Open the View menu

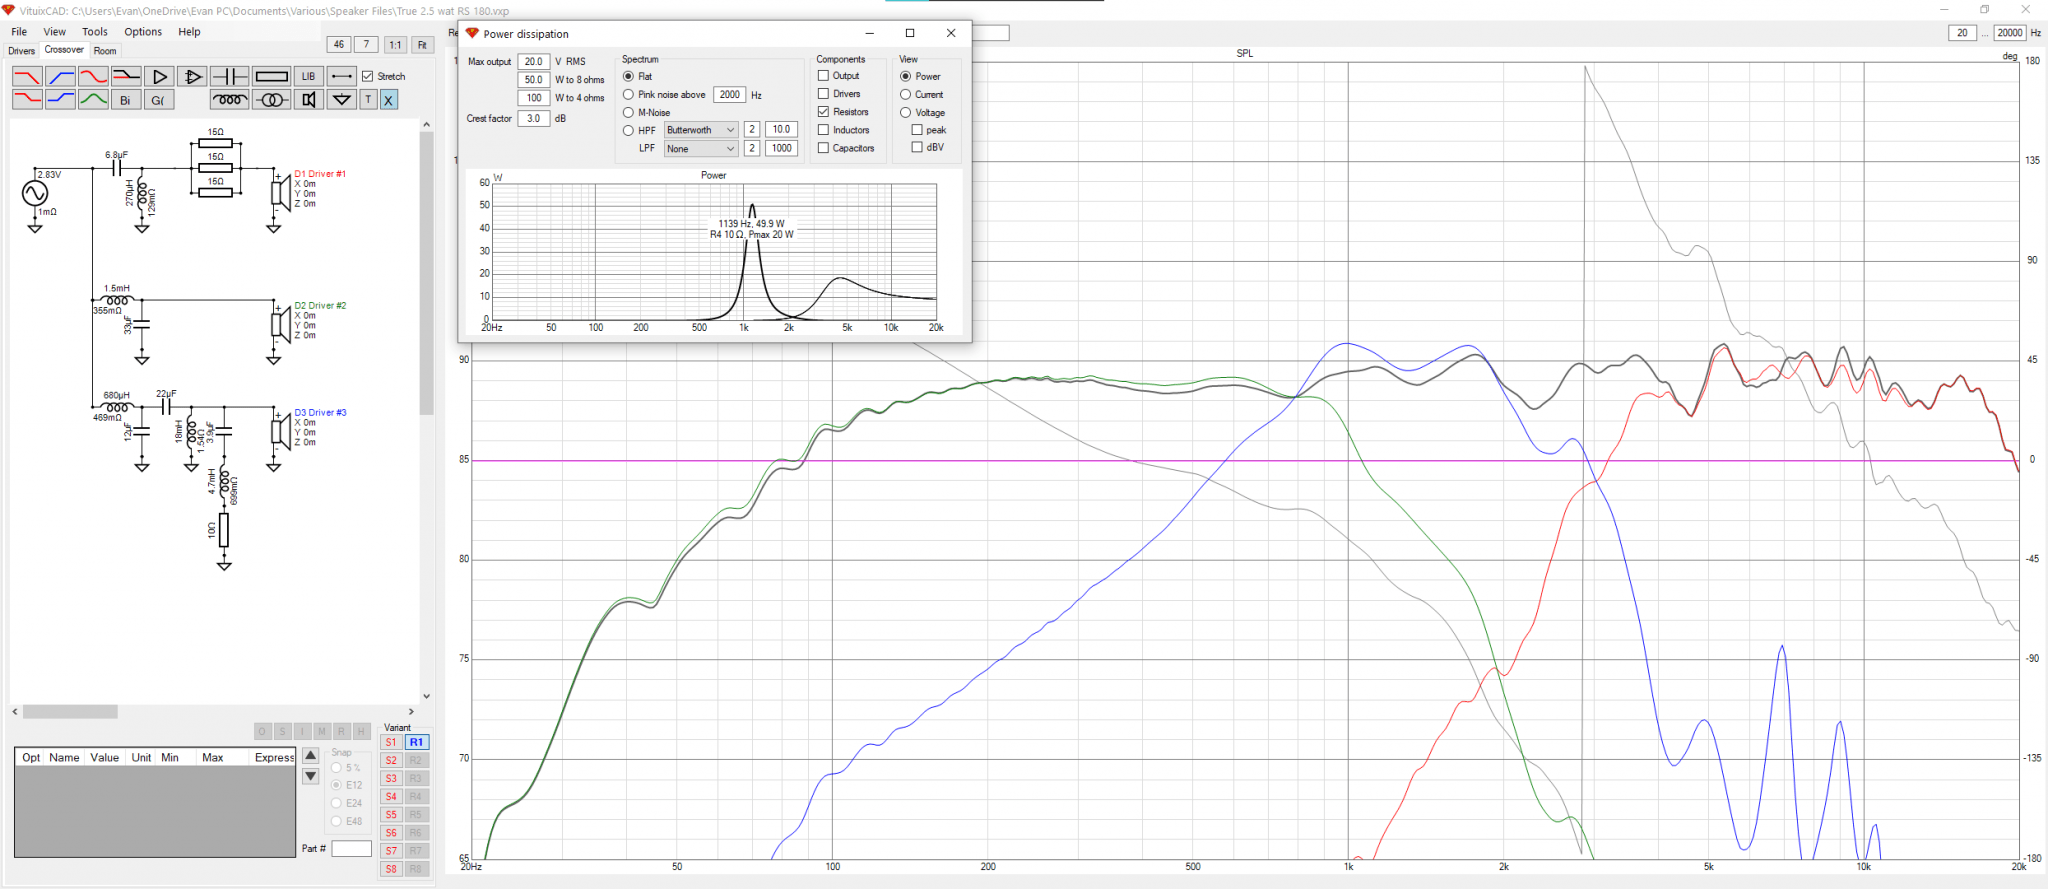click(x=54, y=32)
